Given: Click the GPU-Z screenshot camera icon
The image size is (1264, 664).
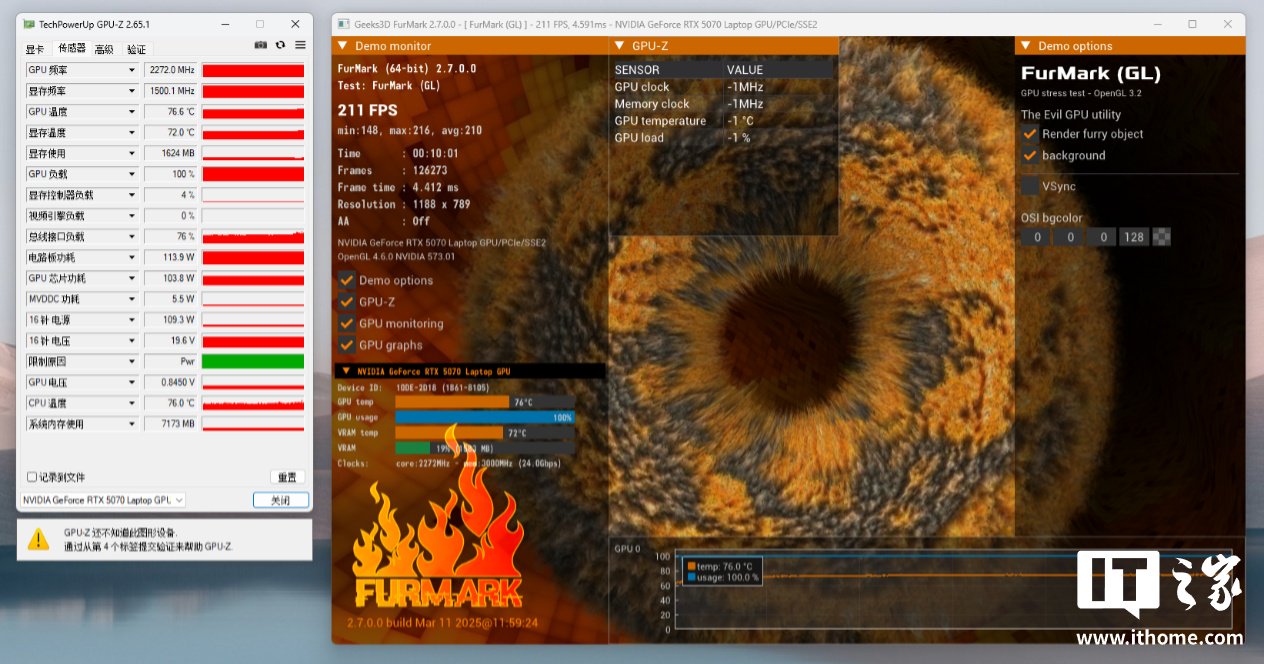Looking at the screenshot, I should click(261, 45).
